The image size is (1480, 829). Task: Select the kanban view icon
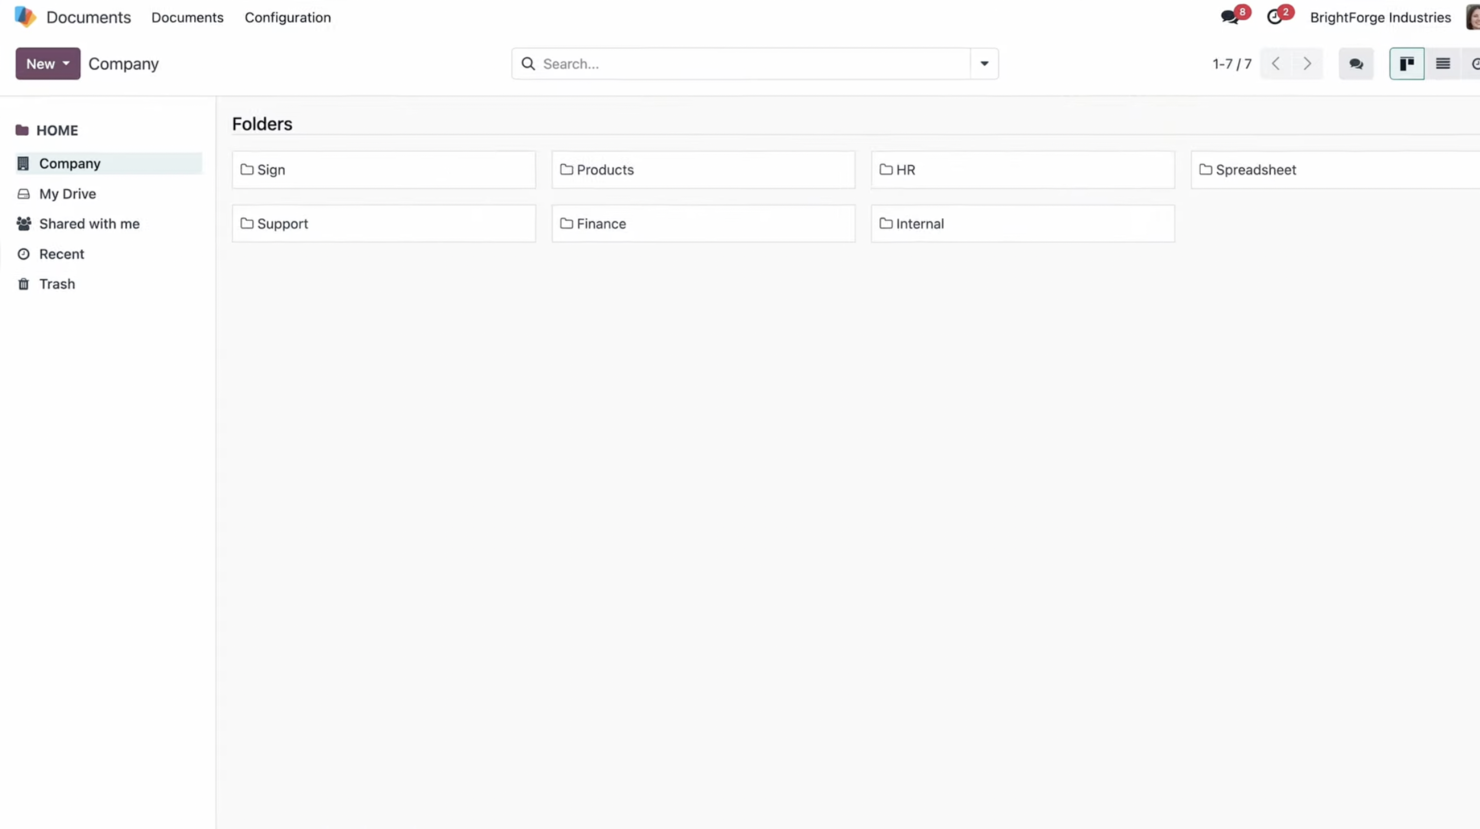(x=1406, y=63)
